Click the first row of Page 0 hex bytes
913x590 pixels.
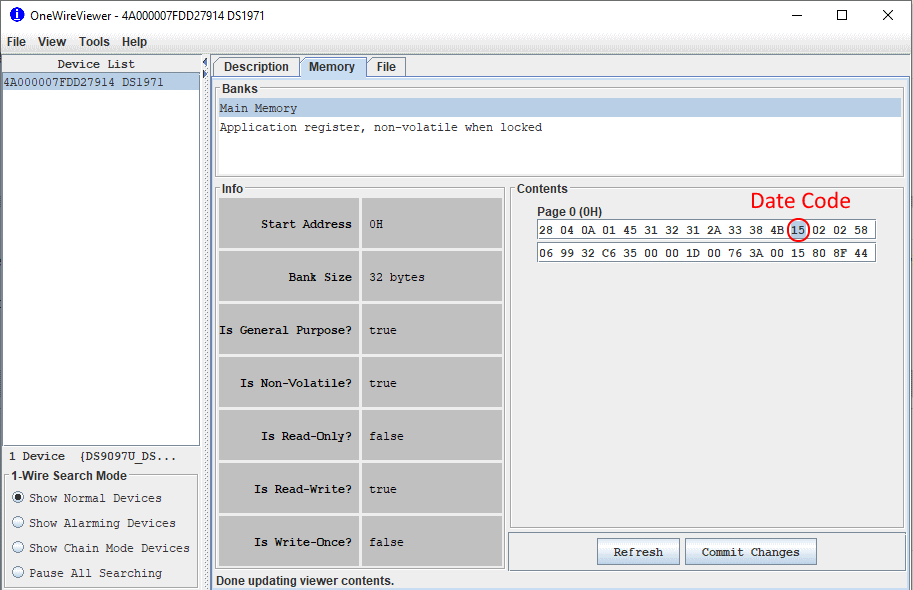pyautogui.click(x=706, y=229)
